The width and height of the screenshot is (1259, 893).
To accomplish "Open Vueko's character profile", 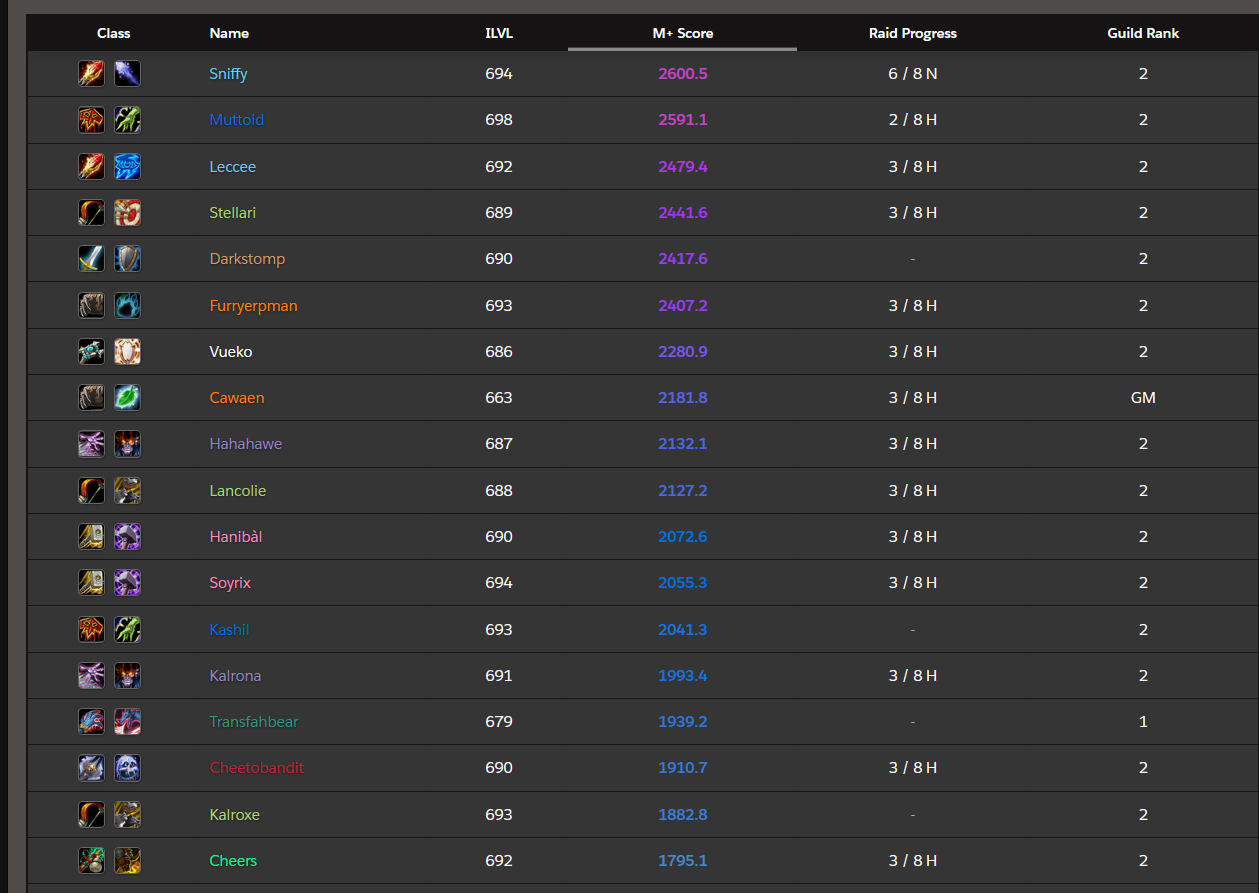I will 231,351.
